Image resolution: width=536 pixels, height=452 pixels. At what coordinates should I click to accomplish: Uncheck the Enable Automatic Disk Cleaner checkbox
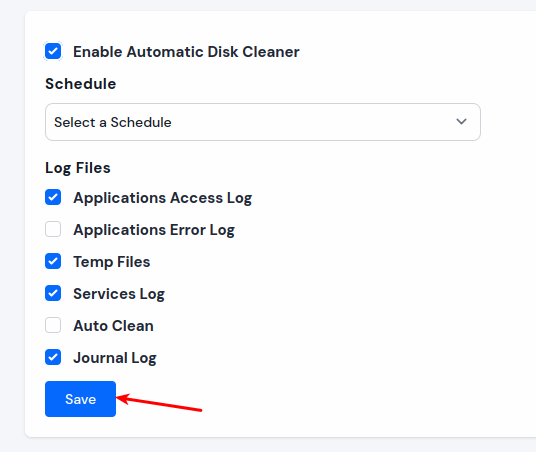coord(53,52)
